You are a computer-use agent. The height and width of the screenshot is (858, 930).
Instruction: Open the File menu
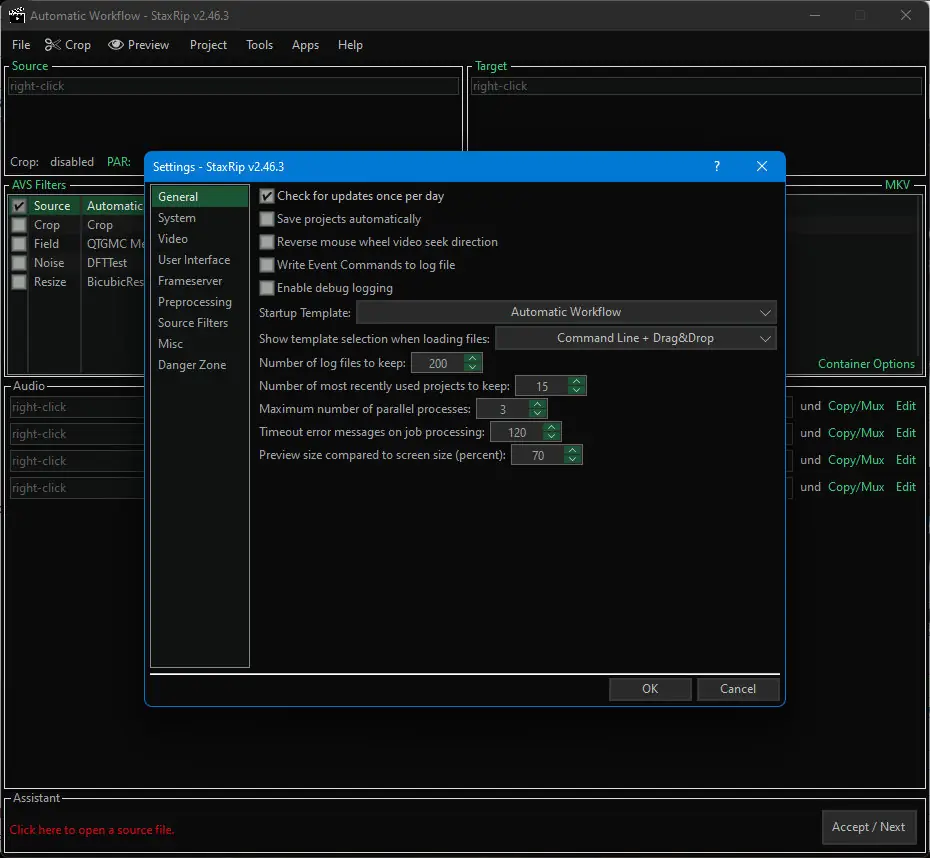21,45
